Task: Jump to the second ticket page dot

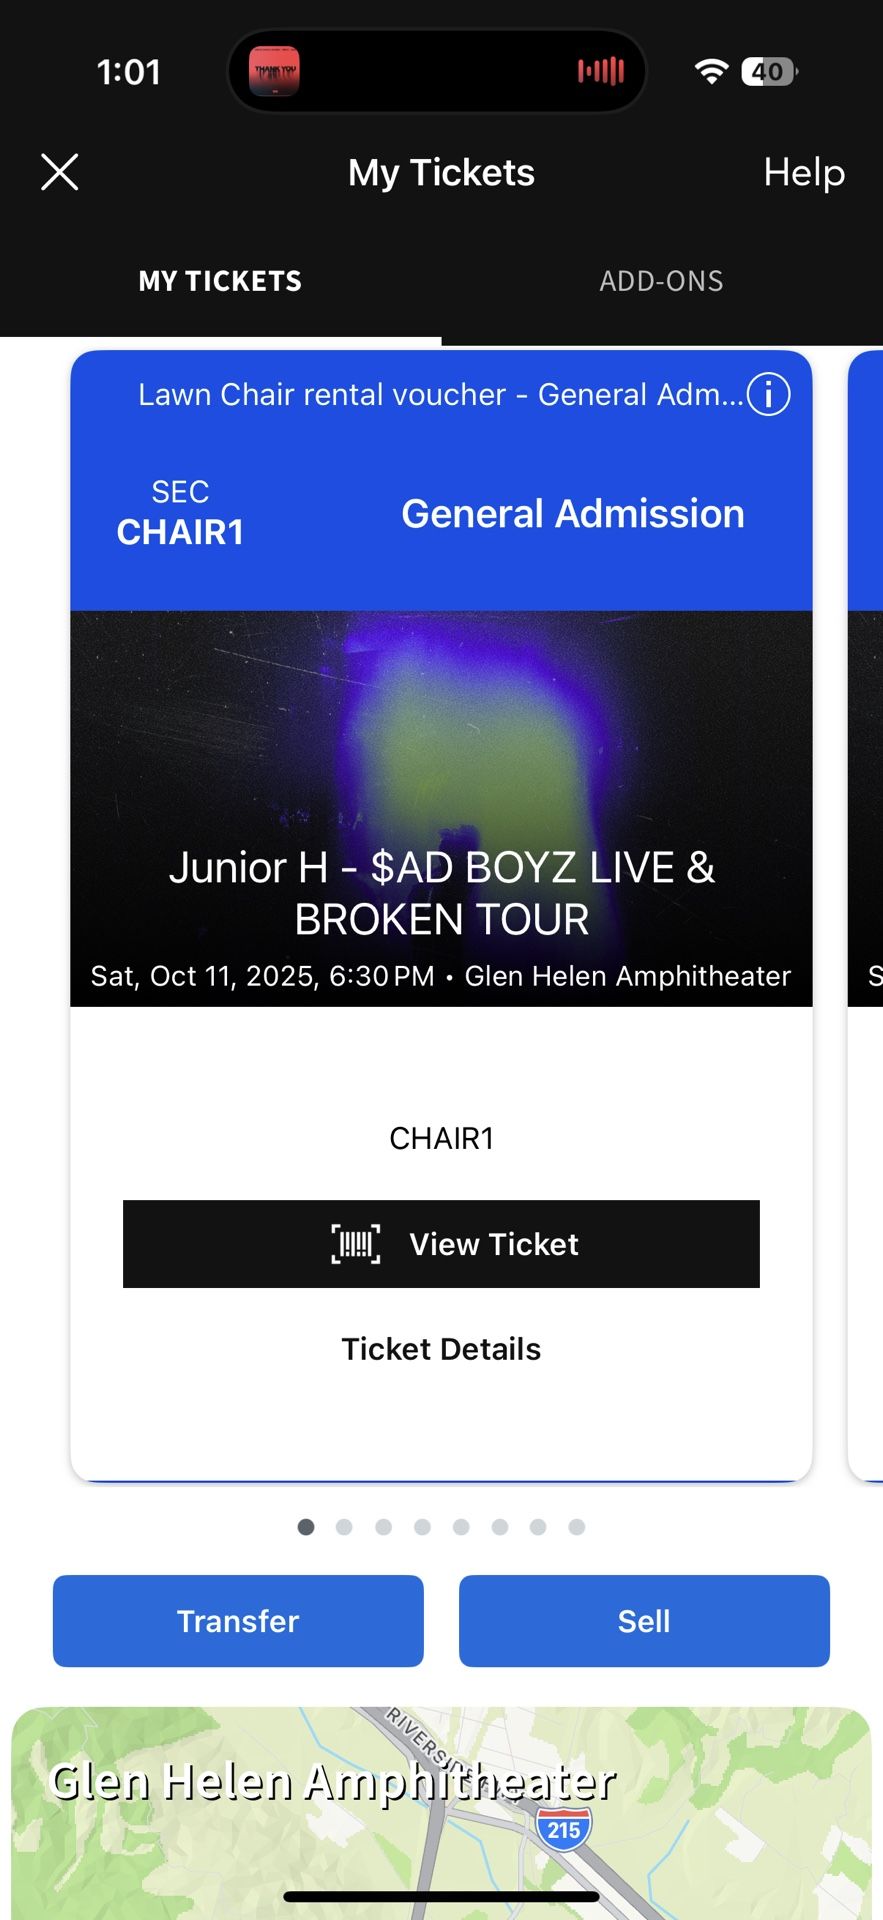Action: [x=344, y=1527]
